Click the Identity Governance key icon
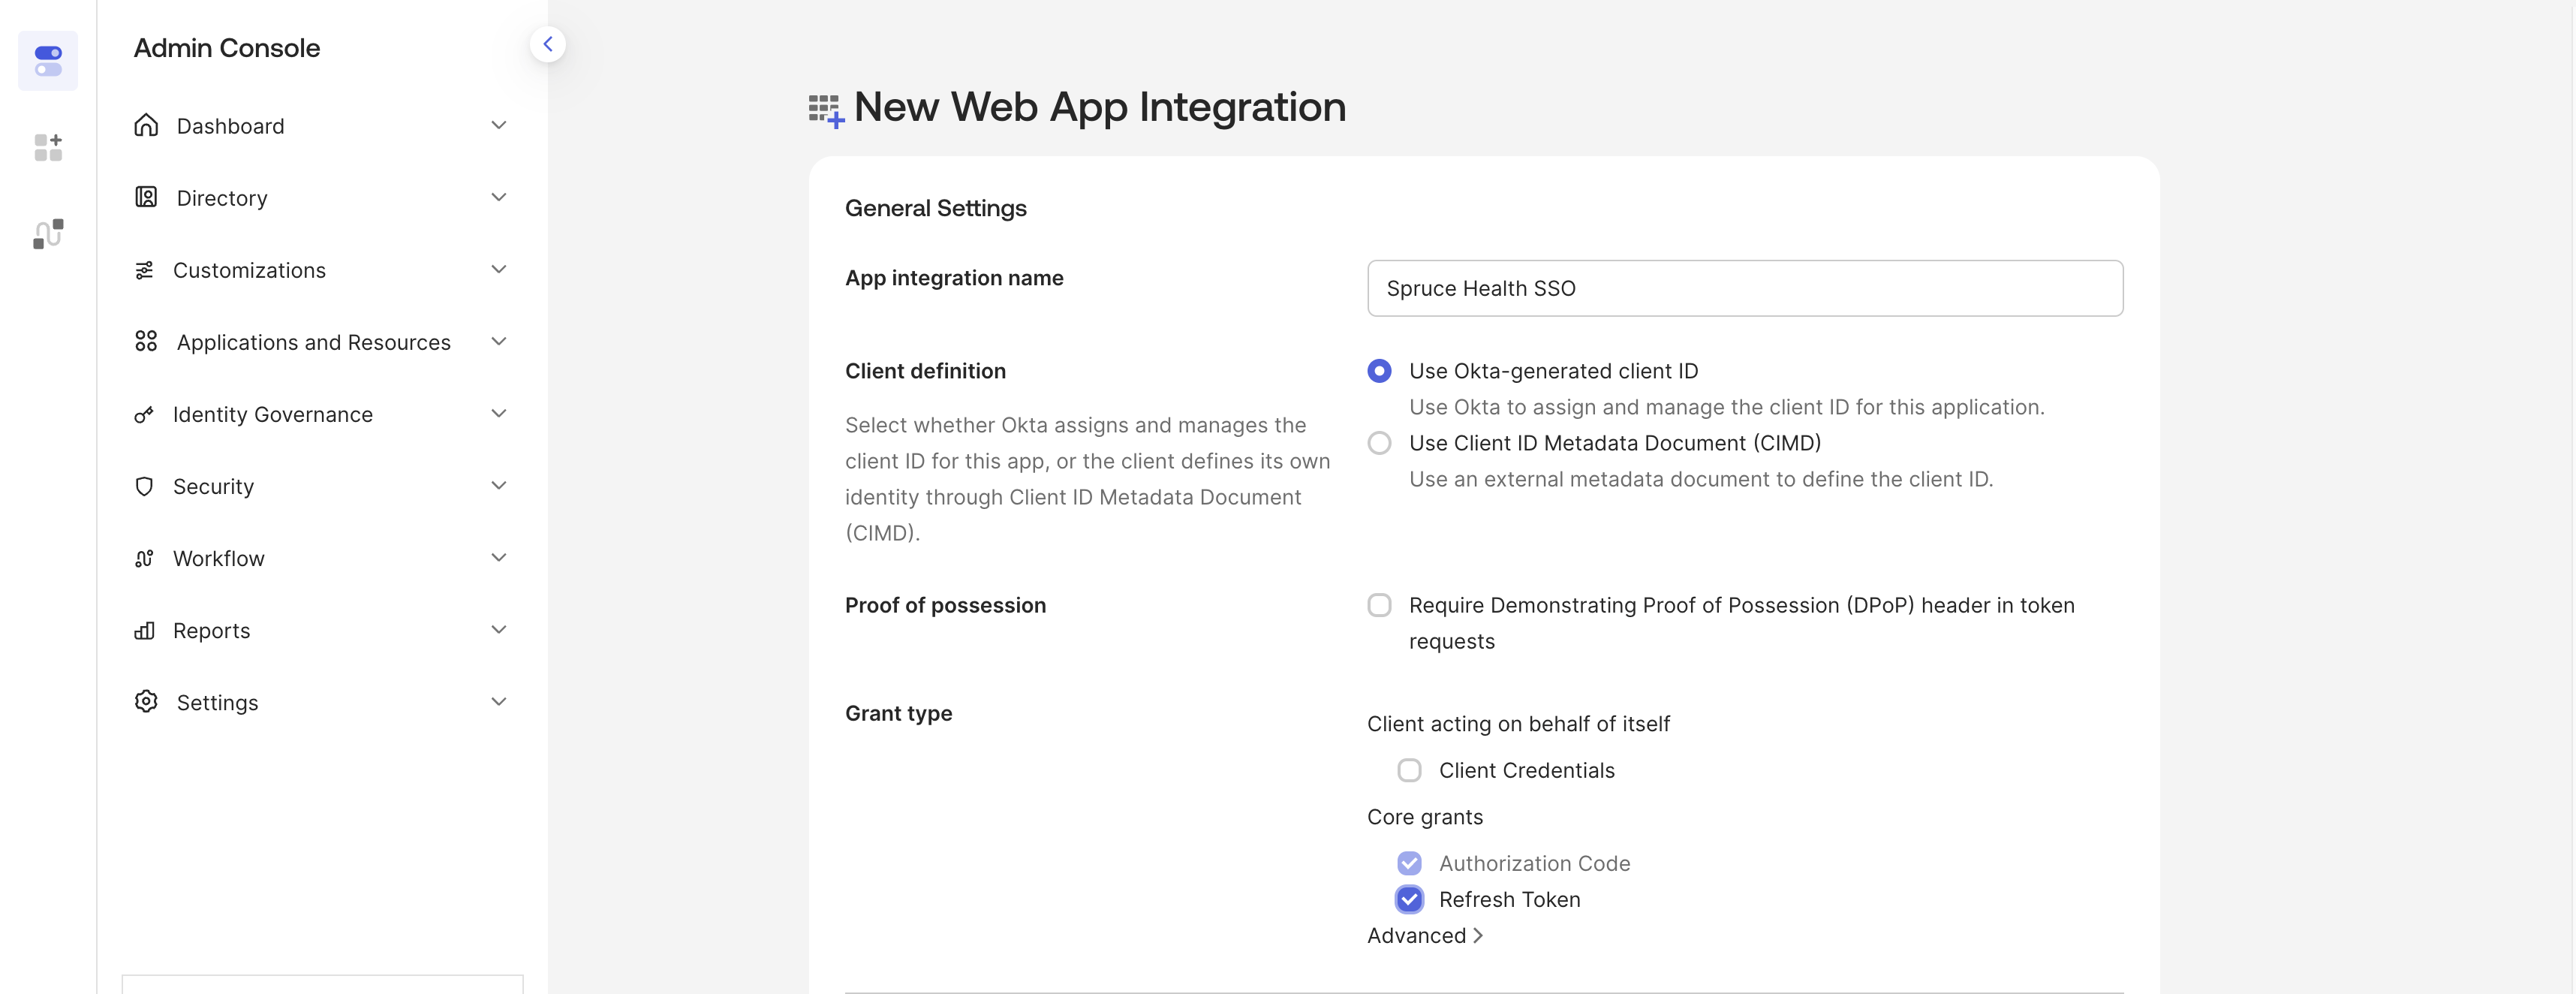The image size is (2576, 994). pos(144,414)
